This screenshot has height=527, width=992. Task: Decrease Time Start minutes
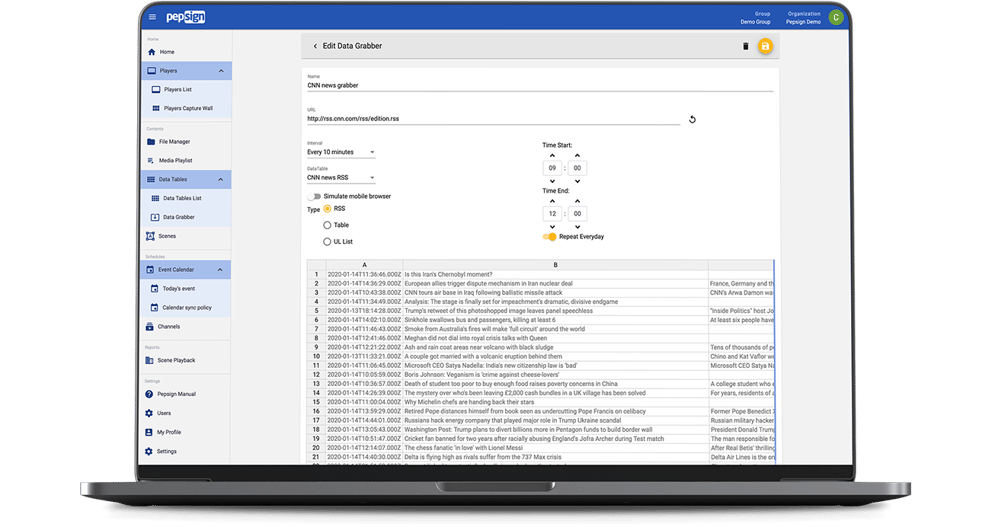tap(577, 181)
